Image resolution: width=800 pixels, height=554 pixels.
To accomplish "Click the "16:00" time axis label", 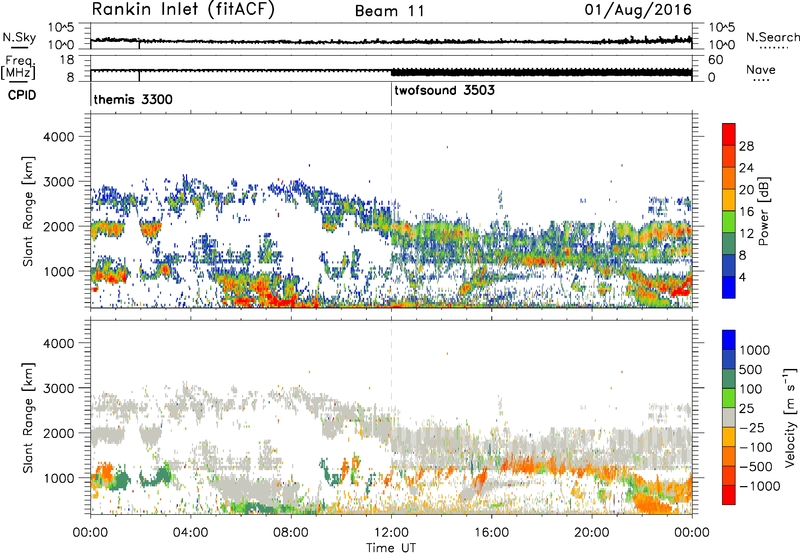I will pos(491,533).
